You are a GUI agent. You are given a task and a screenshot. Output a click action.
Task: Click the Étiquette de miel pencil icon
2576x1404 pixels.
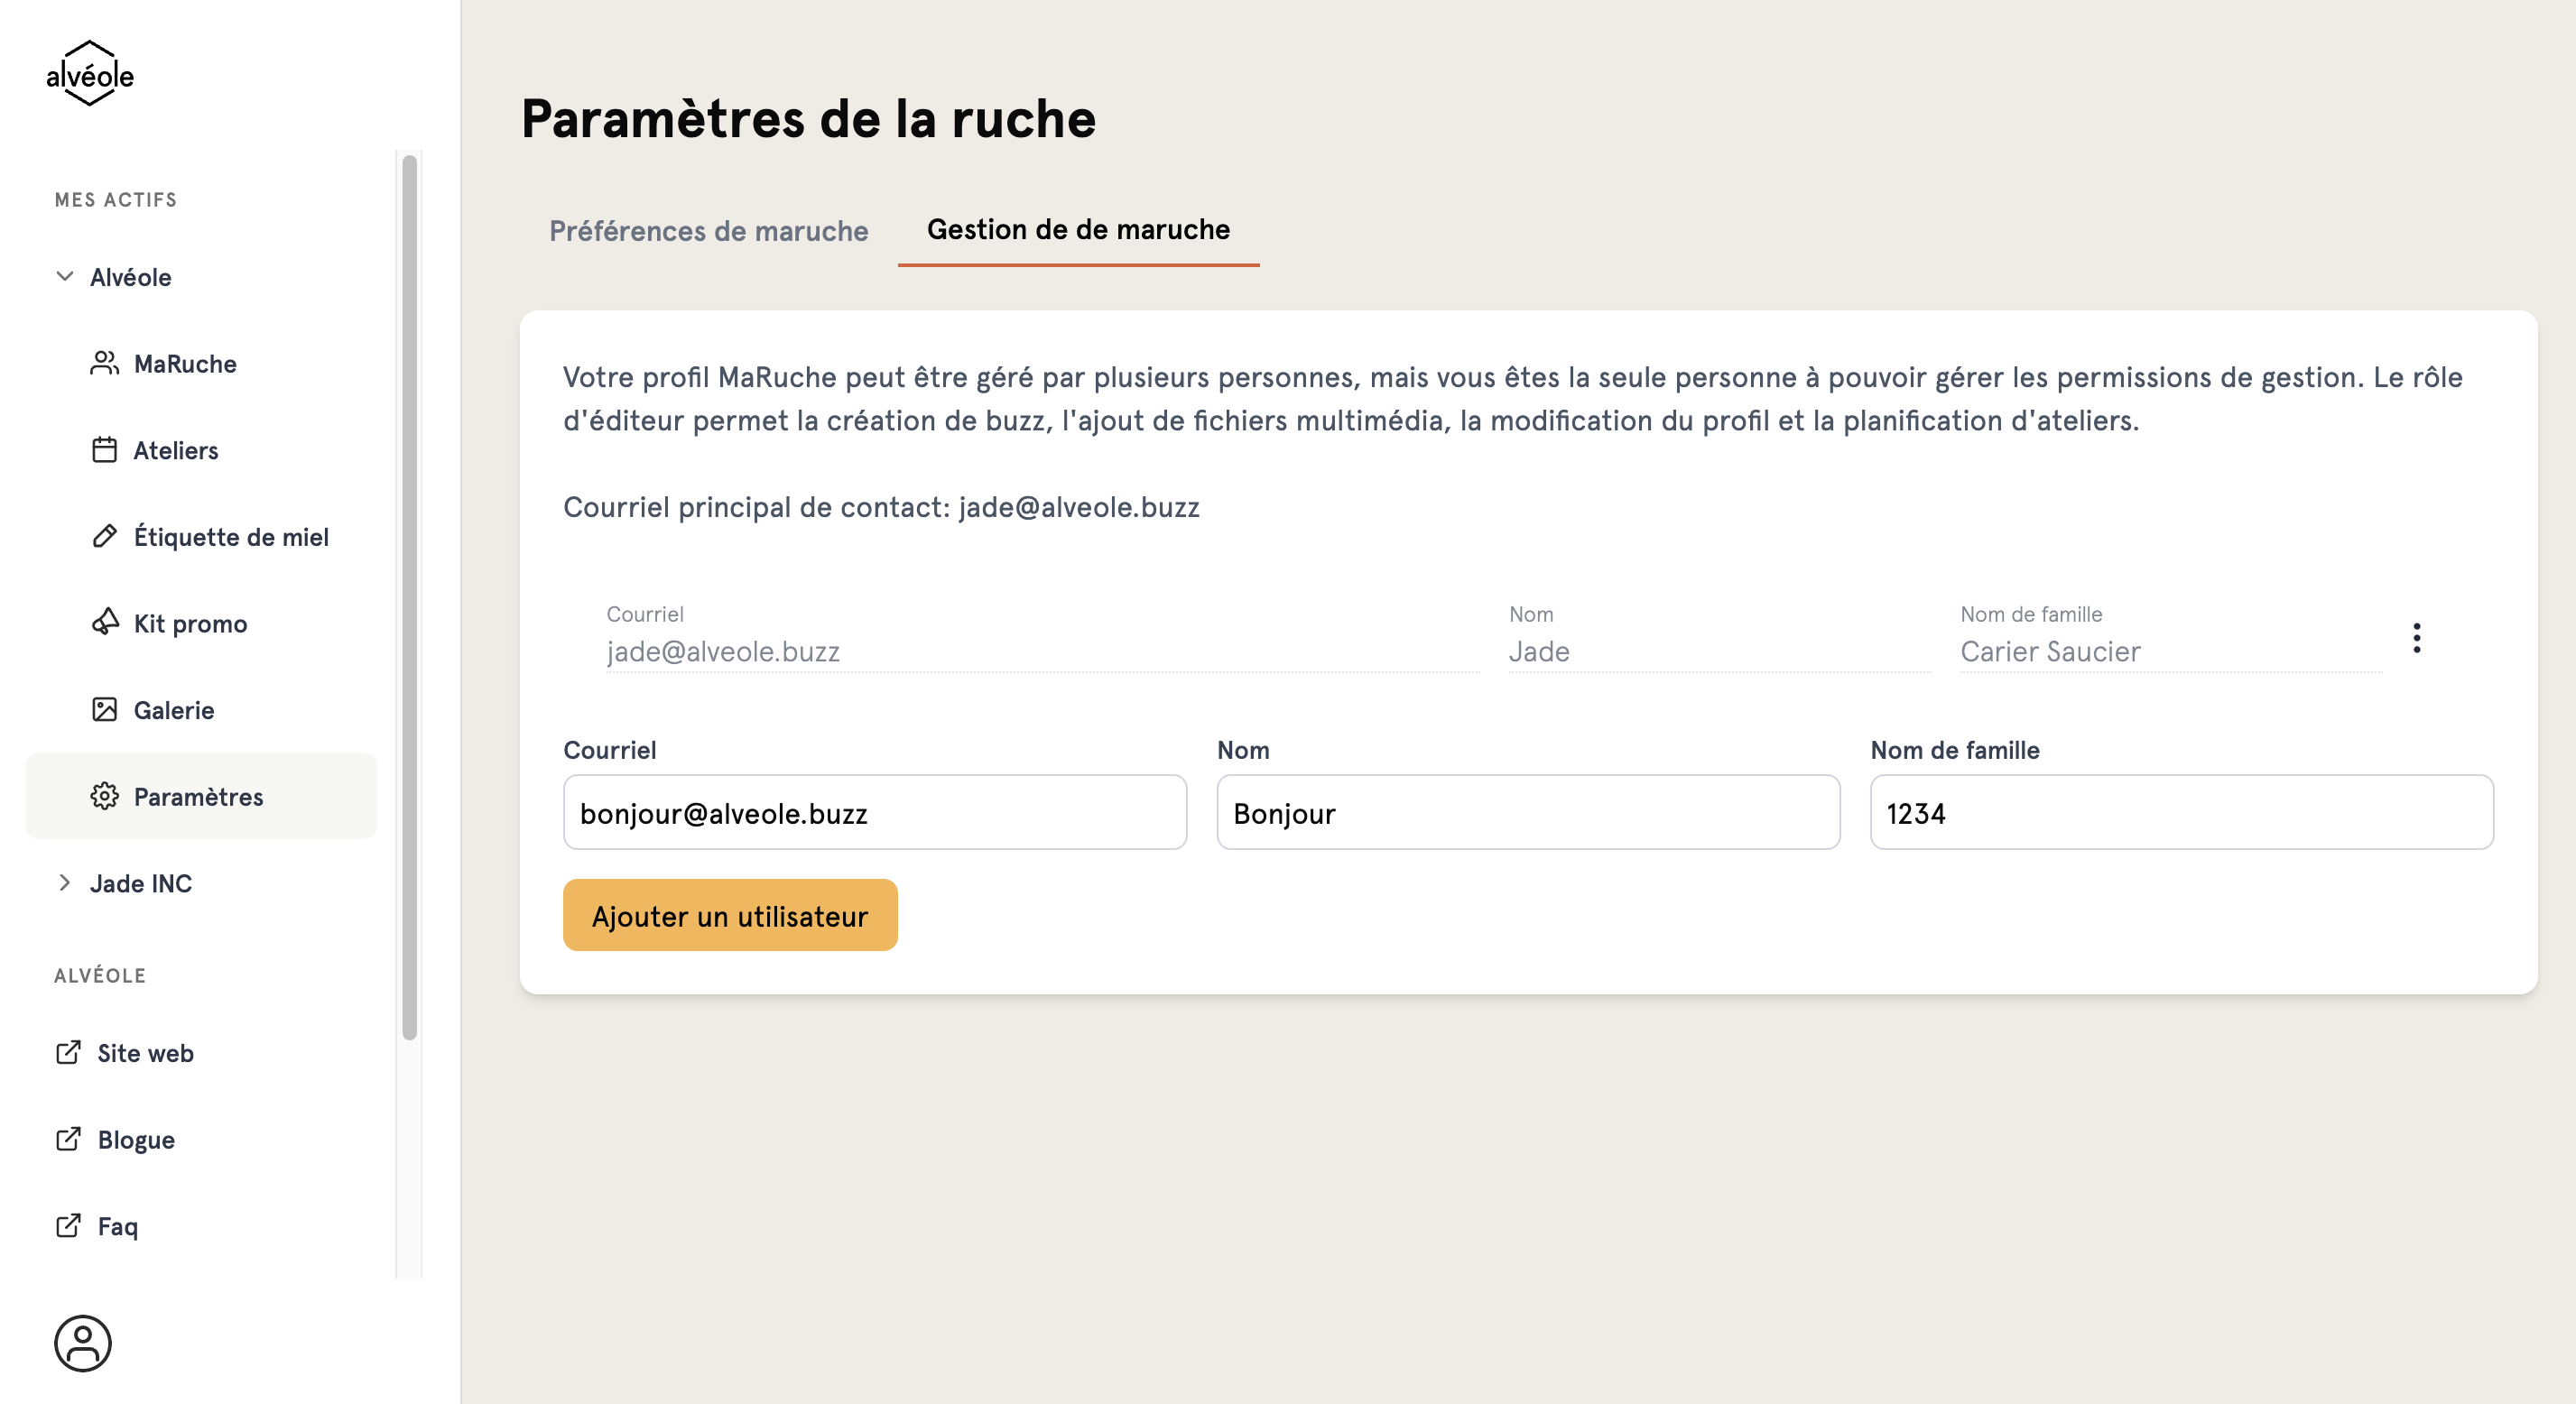[104, 537]
